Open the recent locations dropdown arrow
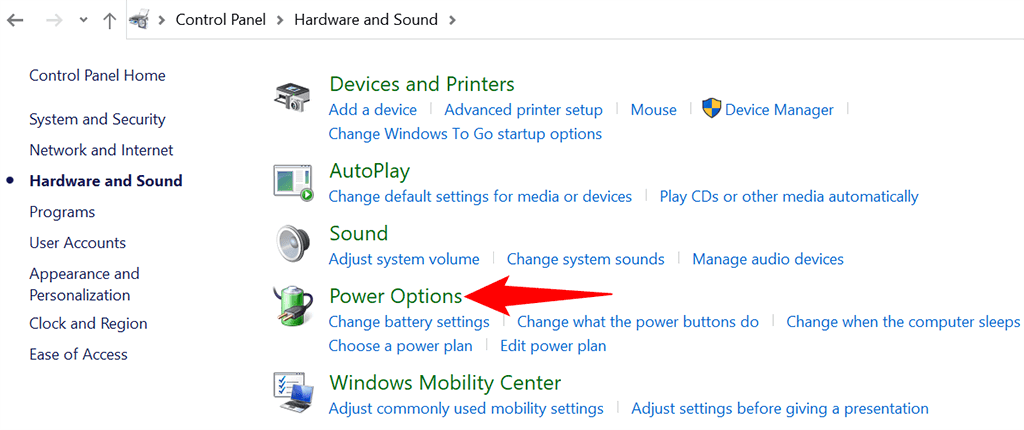This screenshot has width=1024, height=430. [82, 20]
